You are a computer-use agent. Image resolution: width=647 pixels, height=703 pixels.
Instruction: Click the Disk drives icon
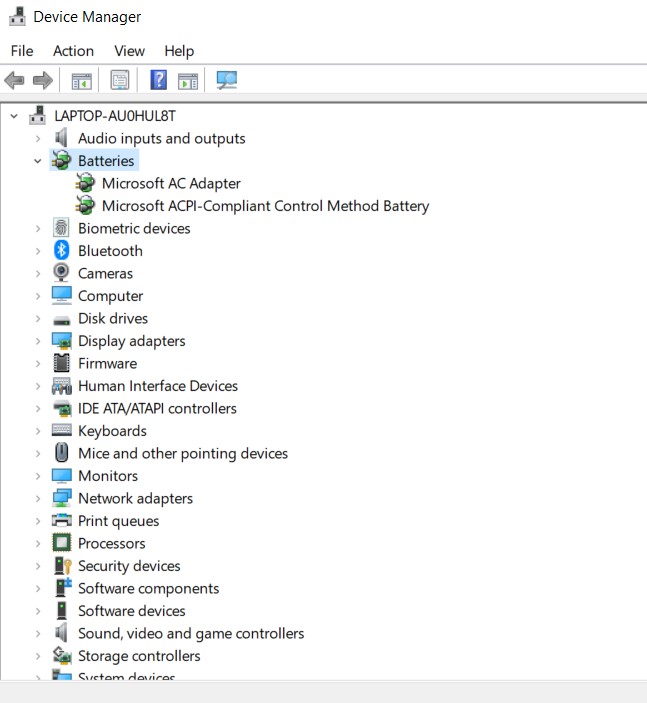61,320
